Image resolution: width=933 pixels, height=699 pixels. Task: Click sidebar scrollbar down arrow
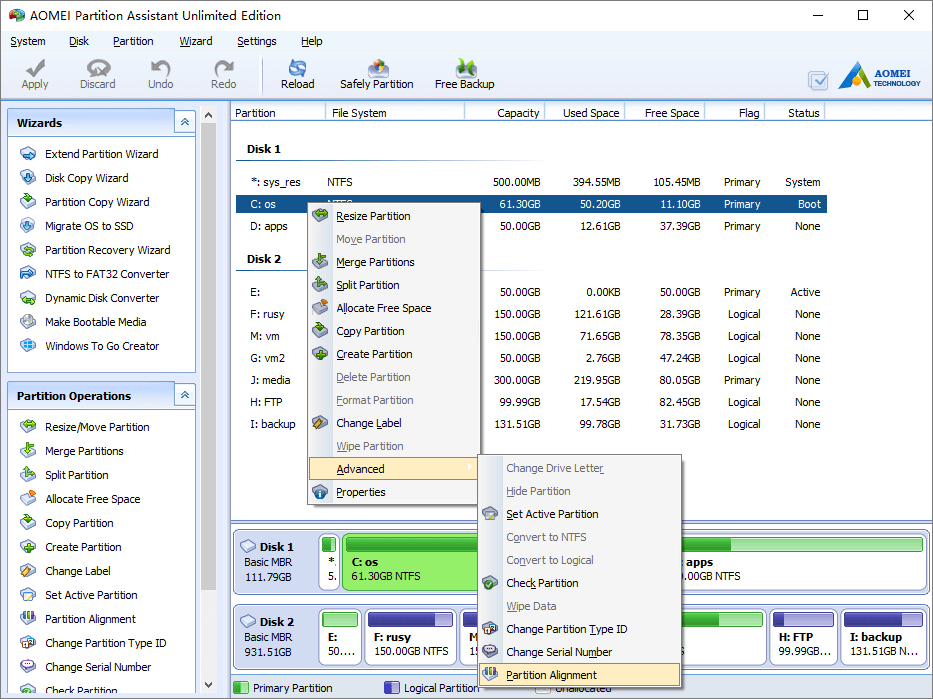(208, 685)
